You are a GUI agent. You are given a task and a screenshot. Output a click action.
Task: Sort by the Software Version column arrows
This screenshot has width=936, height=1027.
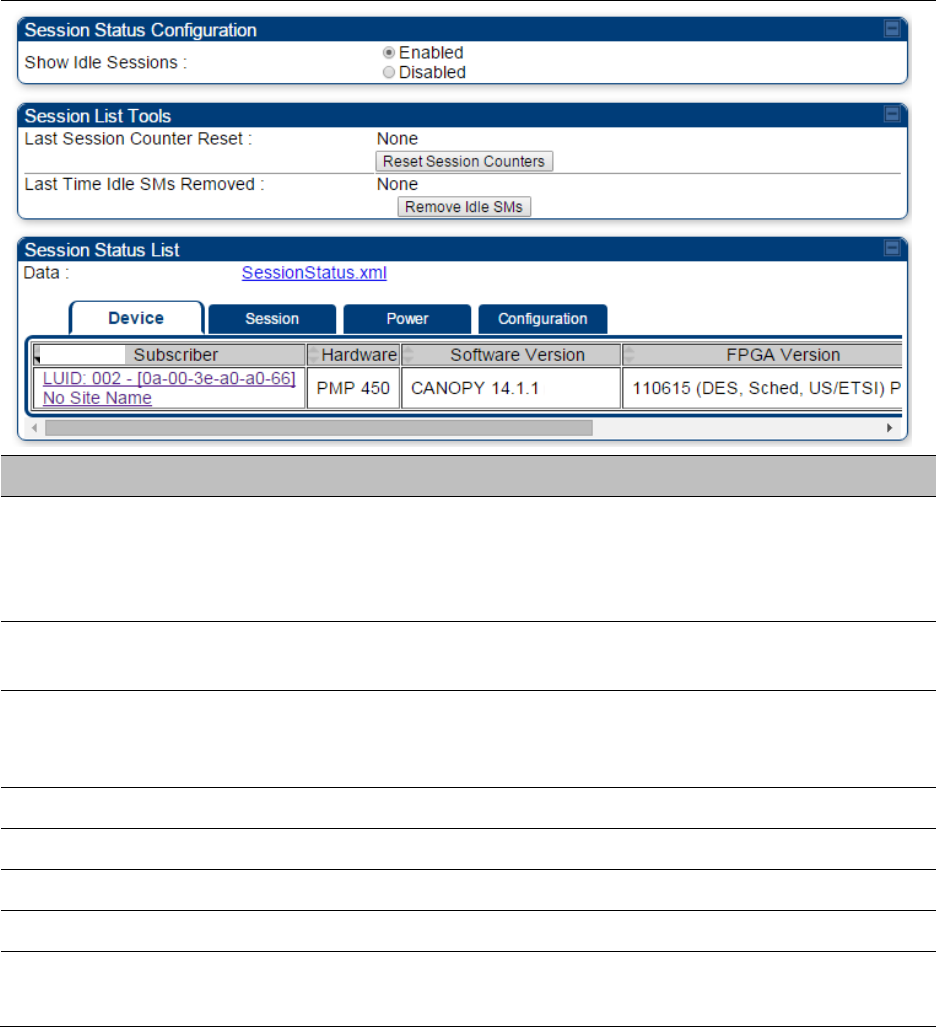[409, 355]
